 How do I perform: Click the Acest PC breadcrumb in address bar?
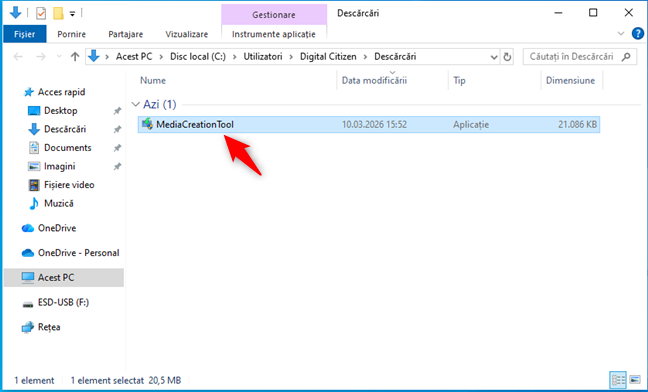coord(134,57)
